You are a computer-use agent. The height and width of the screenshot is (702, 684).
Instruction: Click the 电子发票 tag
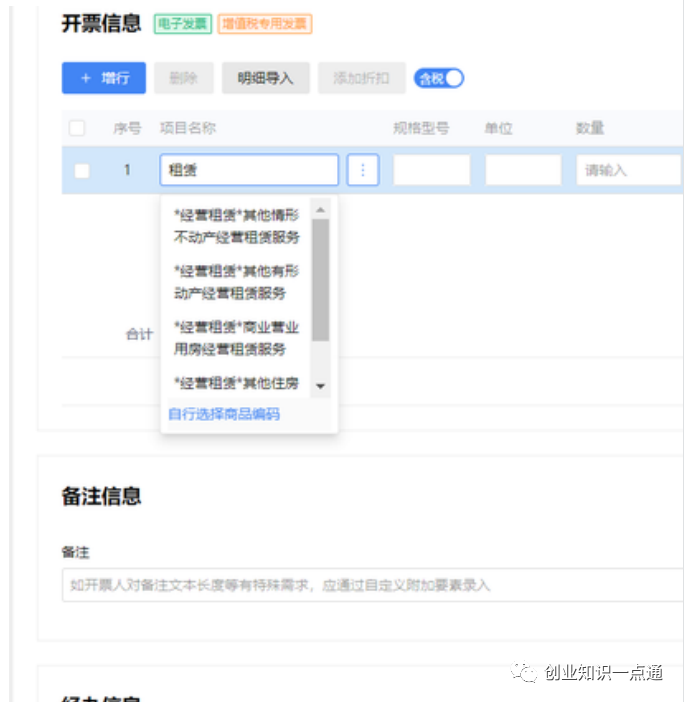183,24
